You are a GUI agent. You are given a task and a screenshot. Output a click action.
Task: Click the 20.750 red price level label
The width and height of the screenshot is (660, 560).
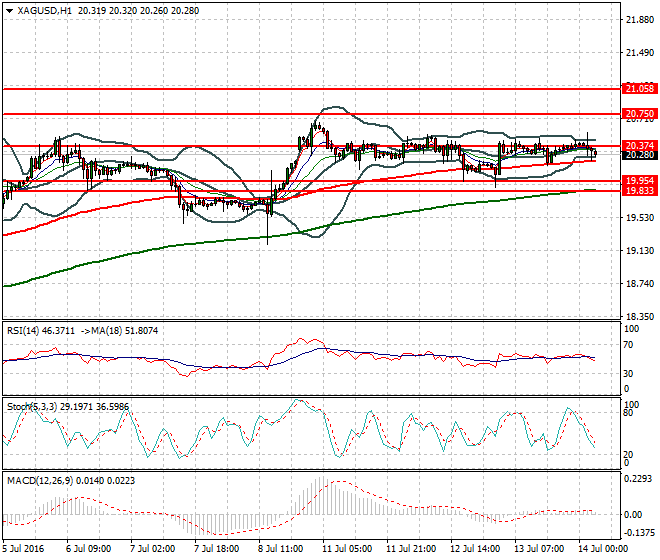[640, 114]
